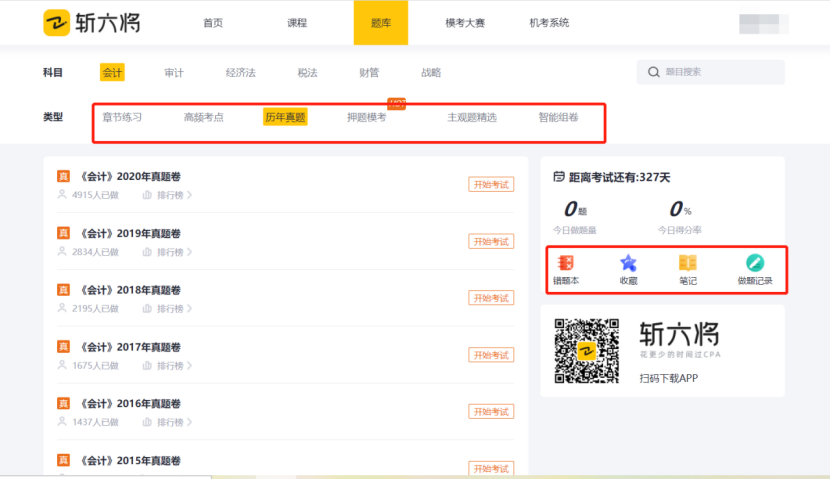
Task: Open the 笔记 notes icon
Action: [x=688, y=270]
